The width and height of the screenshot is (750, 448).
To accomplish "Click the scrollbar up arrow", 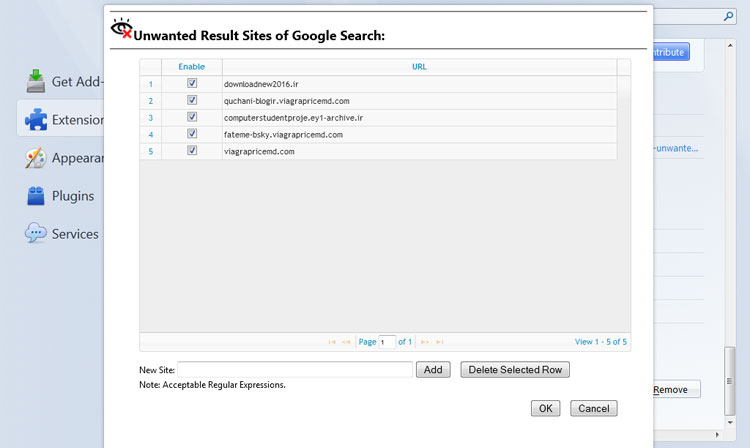I will tap(730, 45).
